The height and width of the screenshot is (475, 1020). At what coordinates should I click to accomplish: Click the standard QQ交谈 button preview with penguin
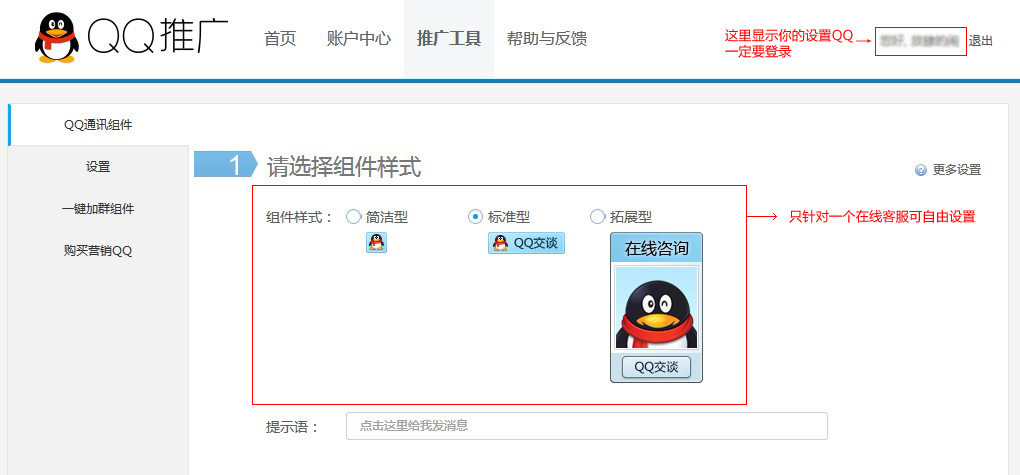coord(526,243)
